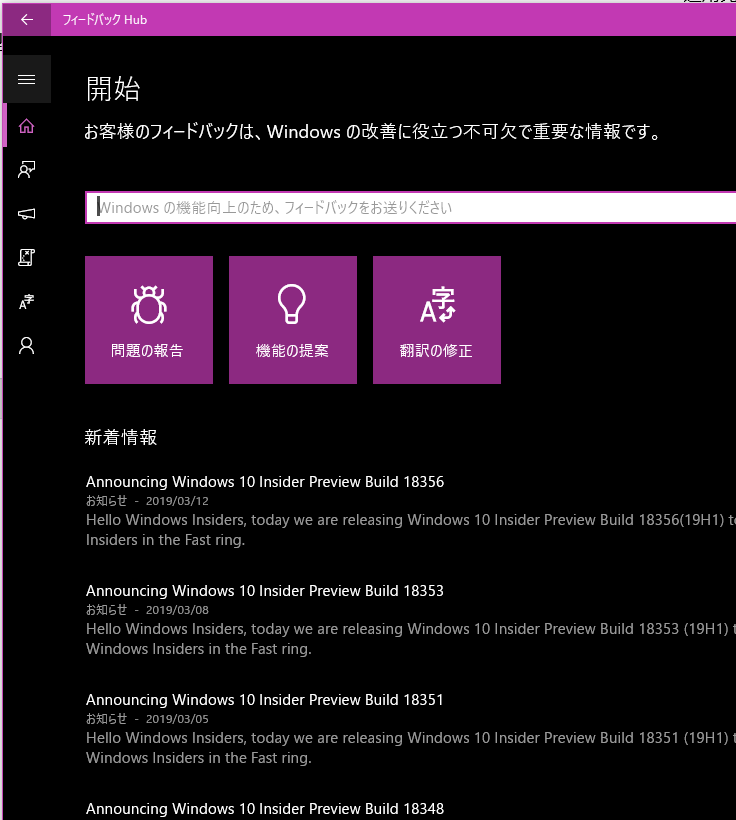
Task: Click the 2019/03/12 date line
Action: [x=147, y=501]
